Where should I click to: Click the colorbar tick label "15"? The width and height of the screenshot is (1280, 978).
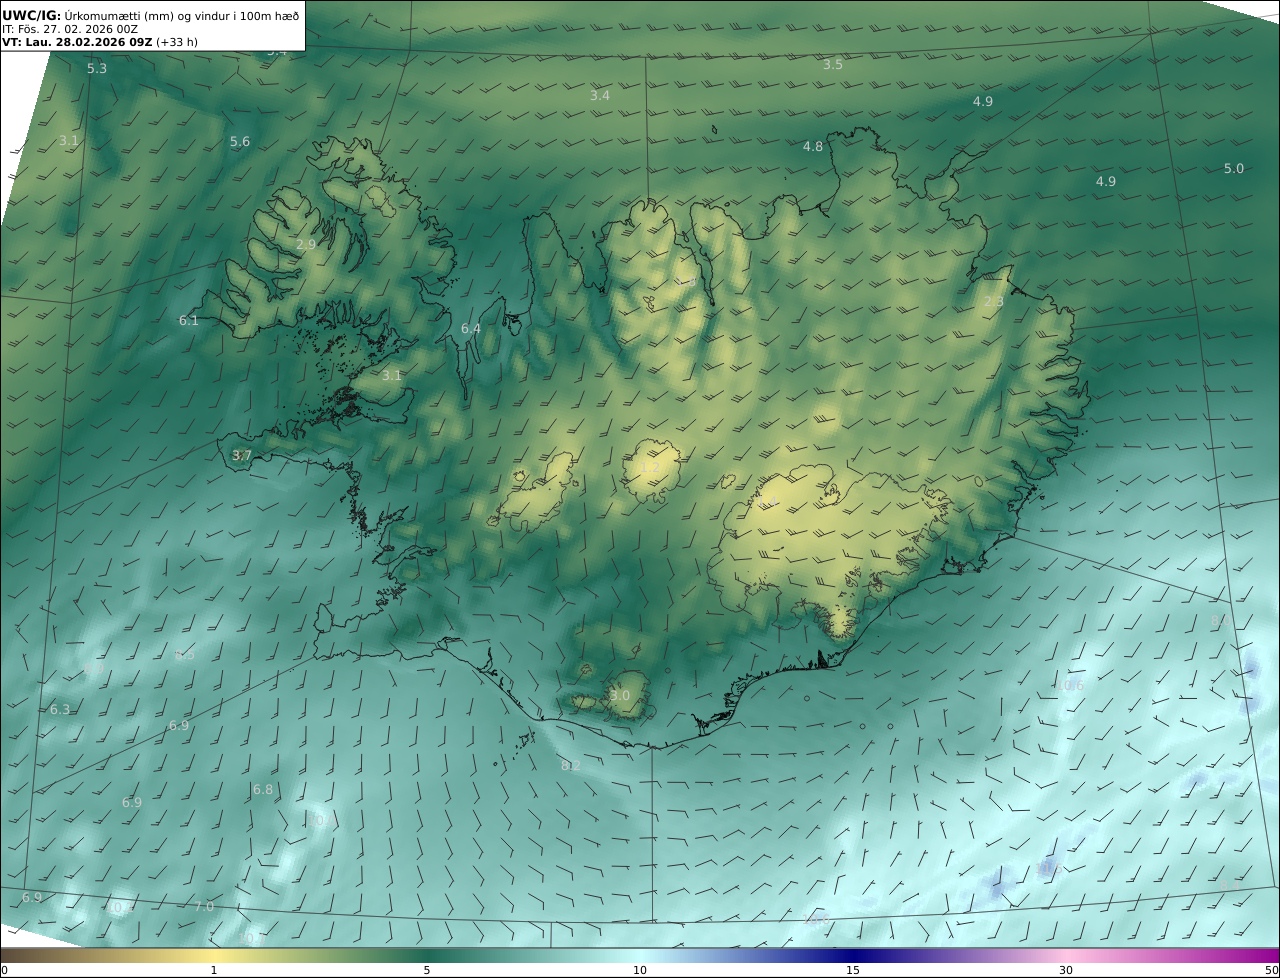[x=853, y=970]
